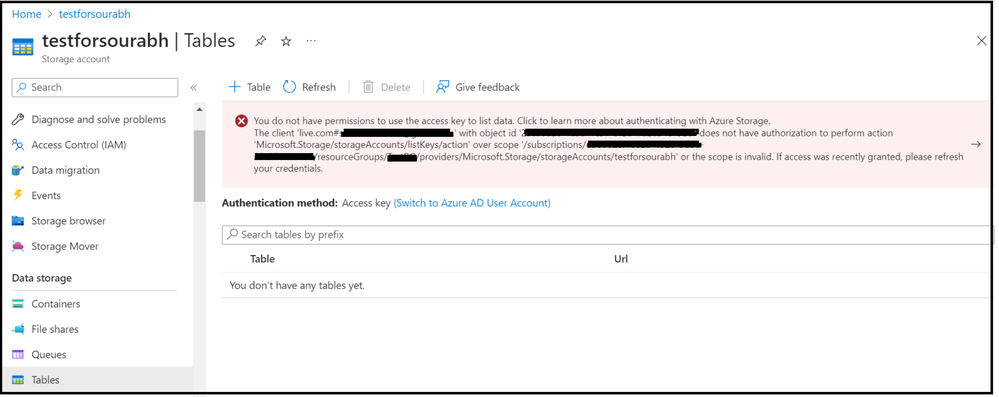Image resolution: width=999 pixels, height=397 pixels.
Task: Refresh the tables list
Action: click(x=309, y=87)
